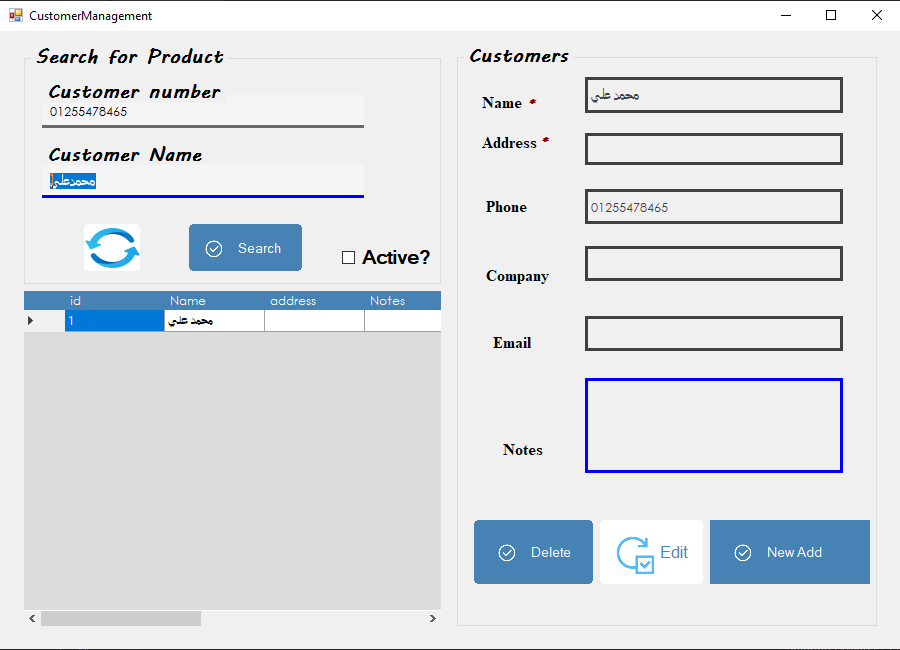Click the left arrow of the horizontal scrollbar
The image size is (900, 650).
point(31,618)
